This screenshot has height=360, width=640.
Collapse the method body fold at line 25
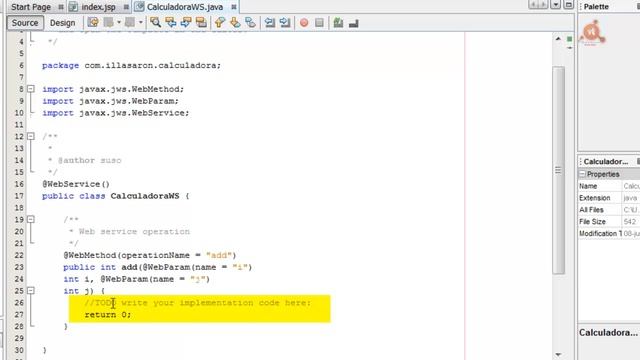point(31,291)
